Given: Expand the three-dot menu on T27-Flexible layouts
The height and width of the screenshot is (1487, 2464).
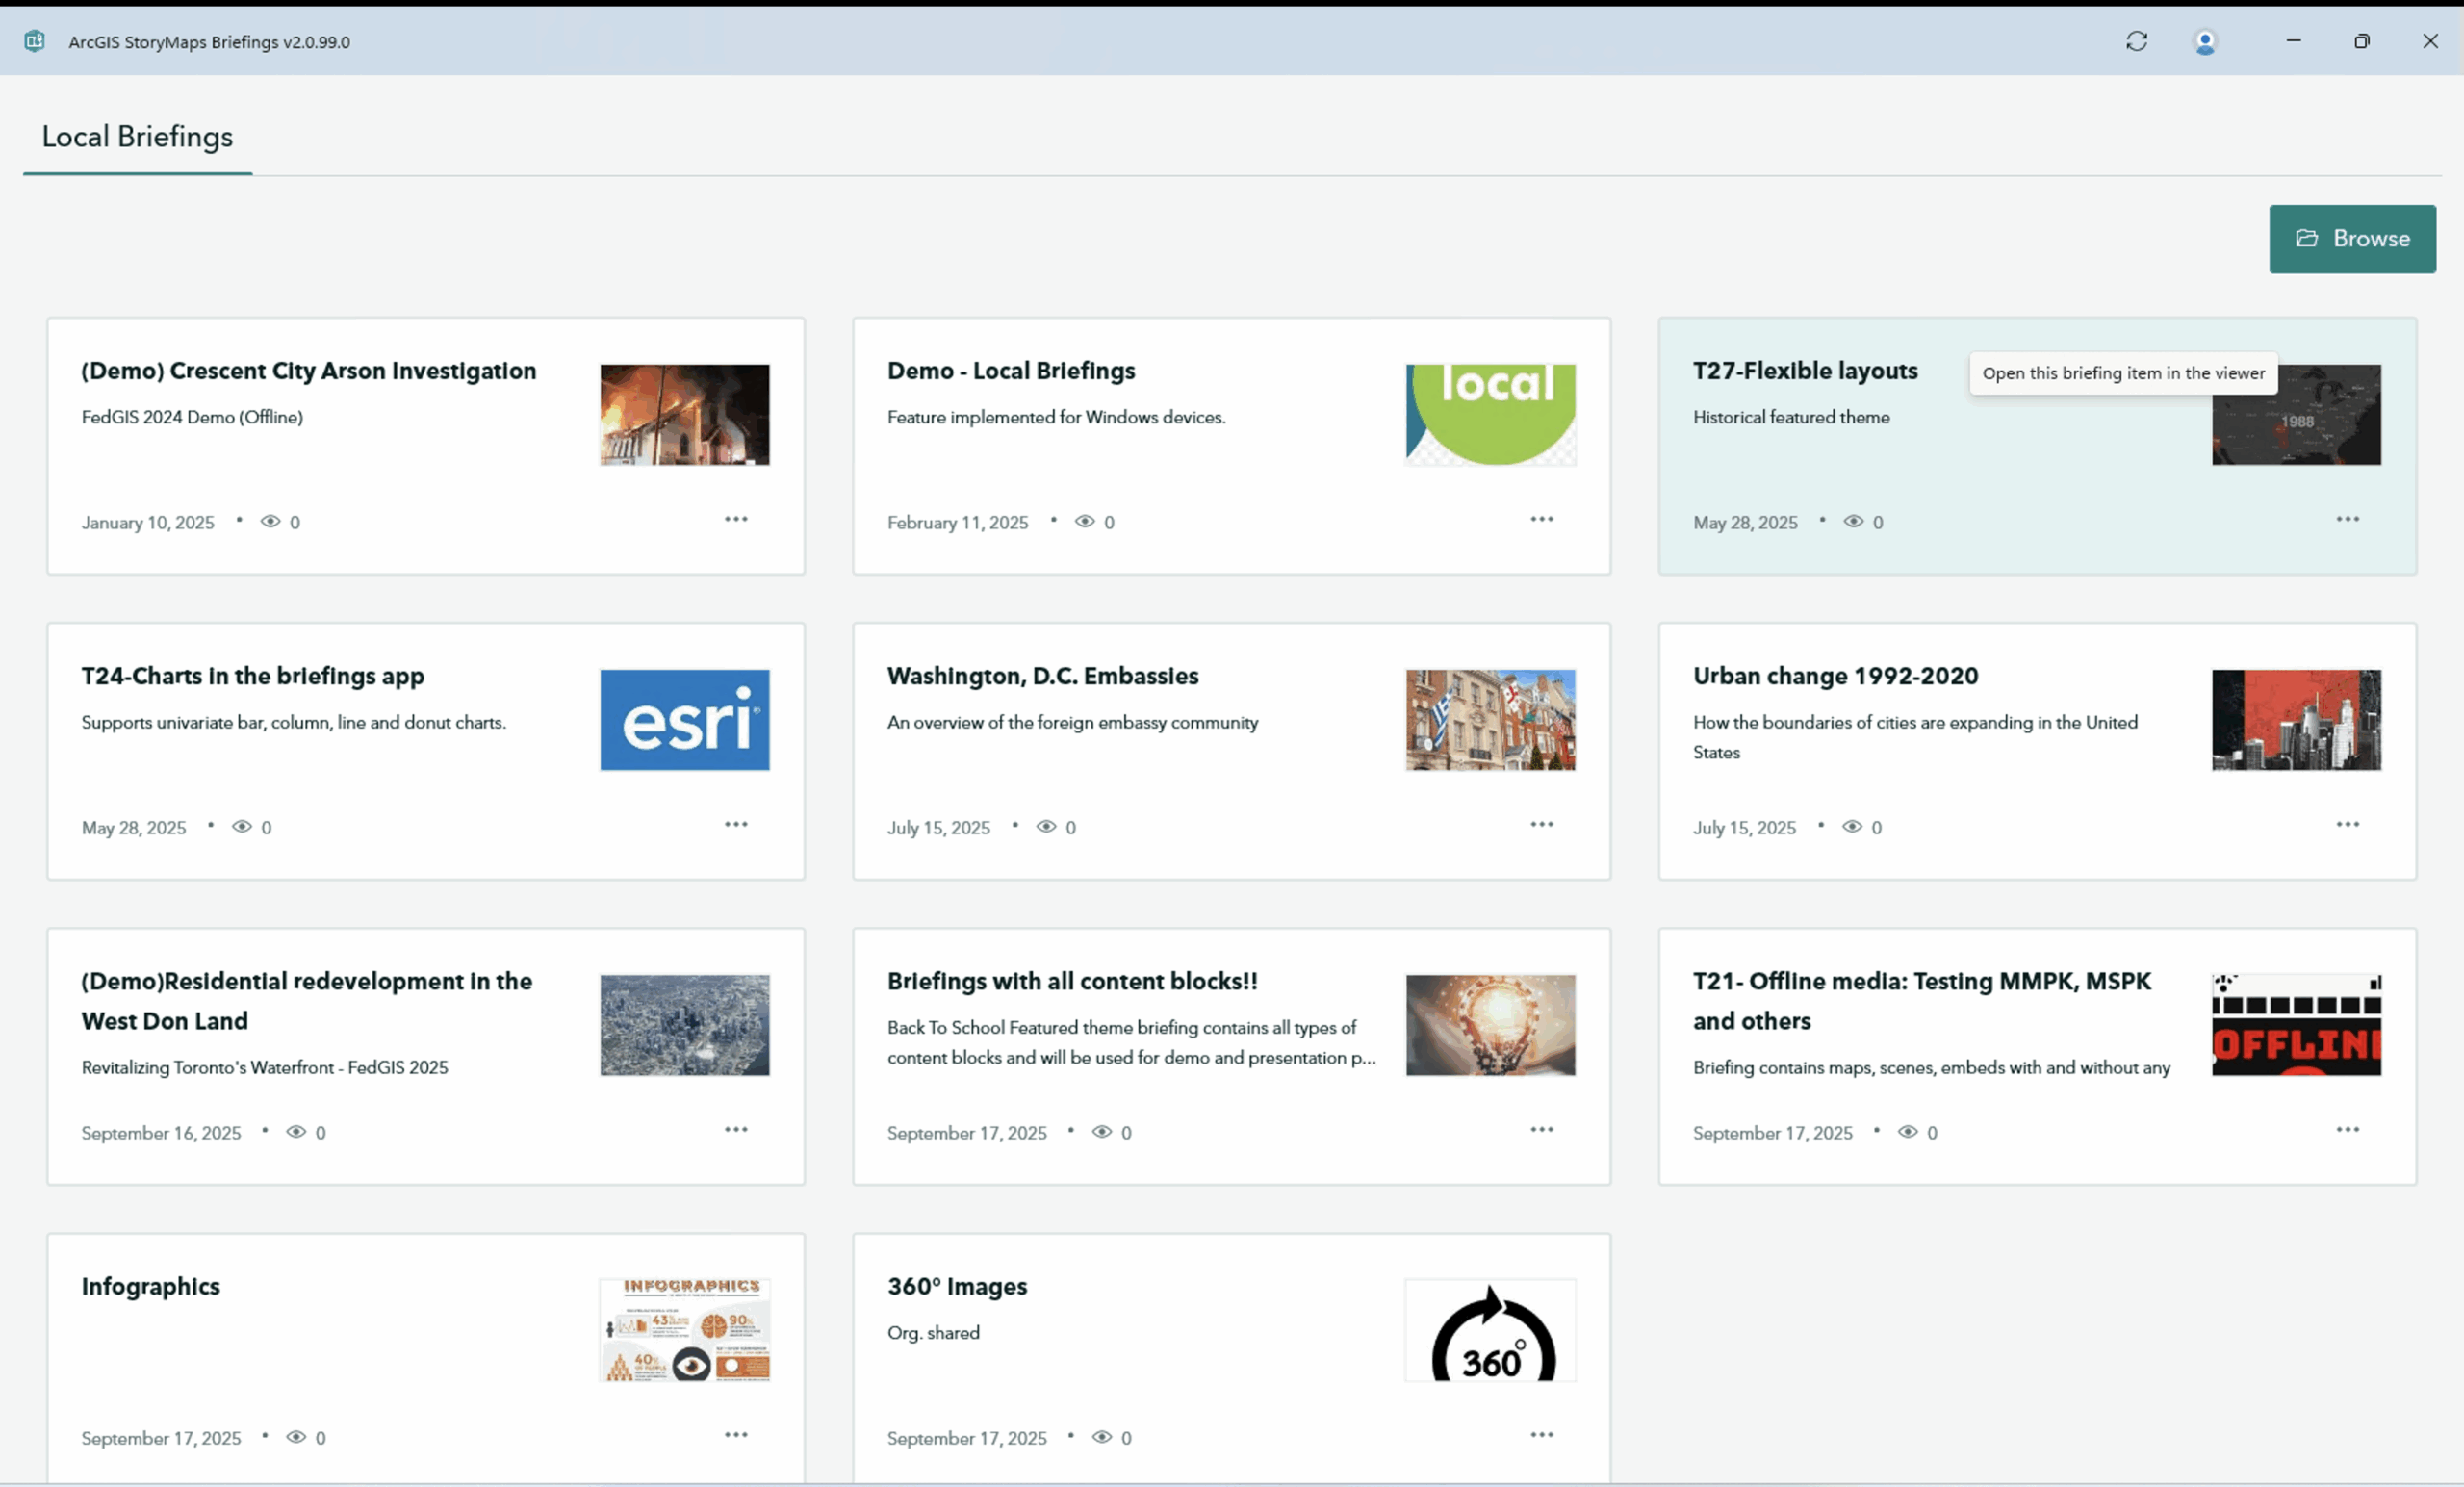Looking at the screenshot, I should pyautogui.click(x=2347, y=519).
